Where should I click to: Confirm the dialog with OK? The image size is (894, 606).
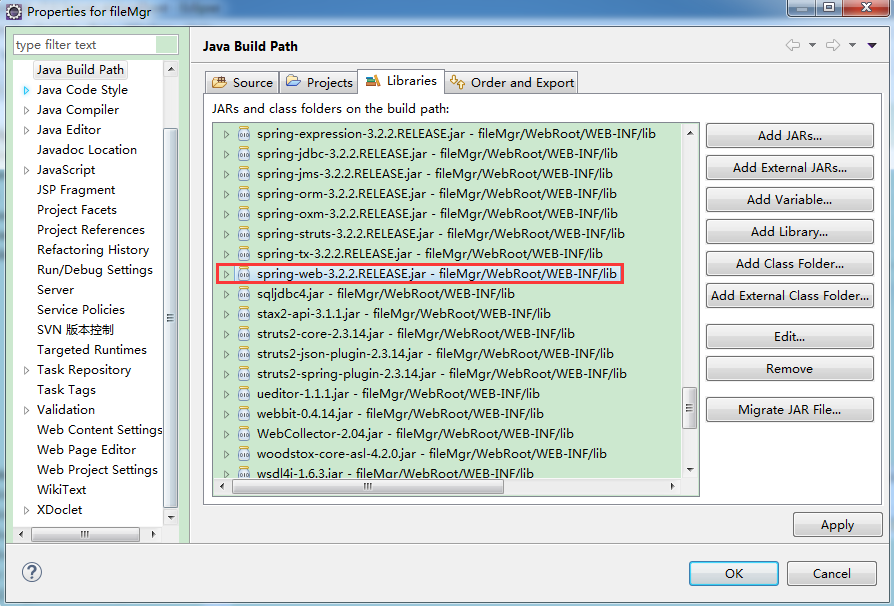(x=734, y=574)
